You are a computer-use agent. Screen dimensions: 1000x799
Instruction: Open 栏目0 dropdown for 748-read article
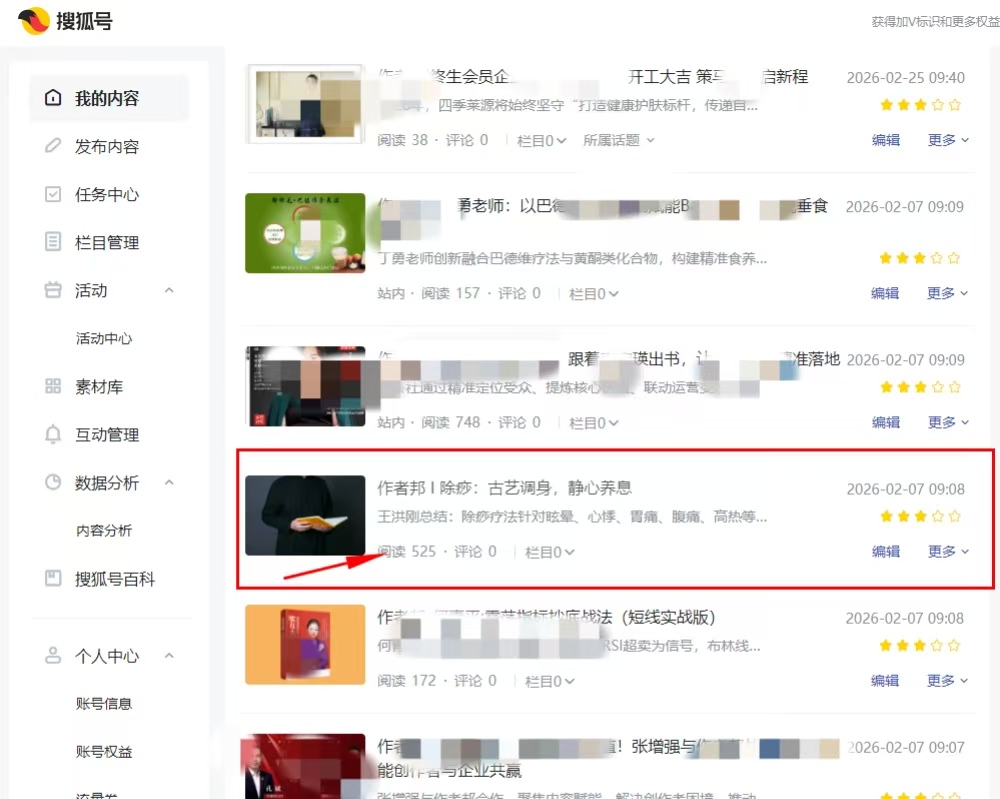593,423
